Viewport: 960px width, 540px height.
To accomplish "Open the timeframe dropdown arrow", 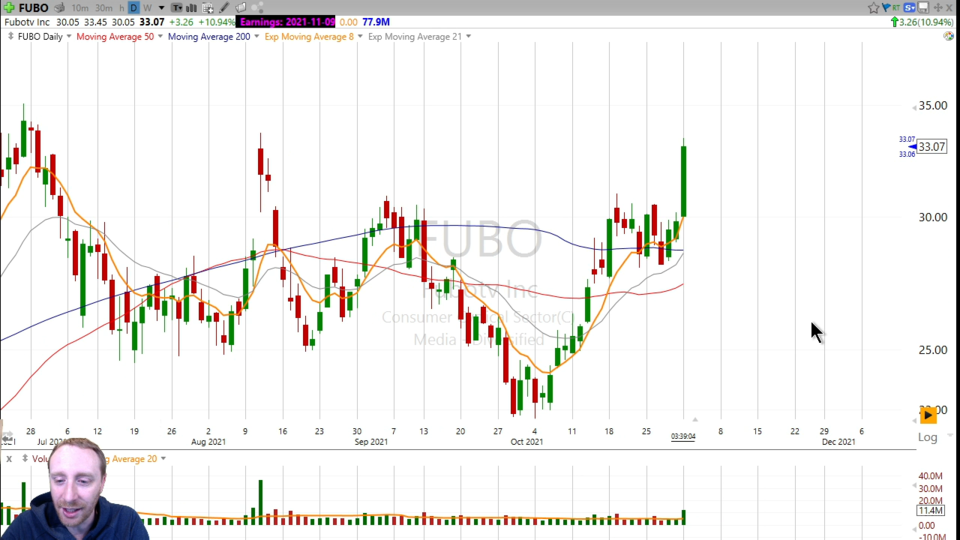I will coord(161,8).
